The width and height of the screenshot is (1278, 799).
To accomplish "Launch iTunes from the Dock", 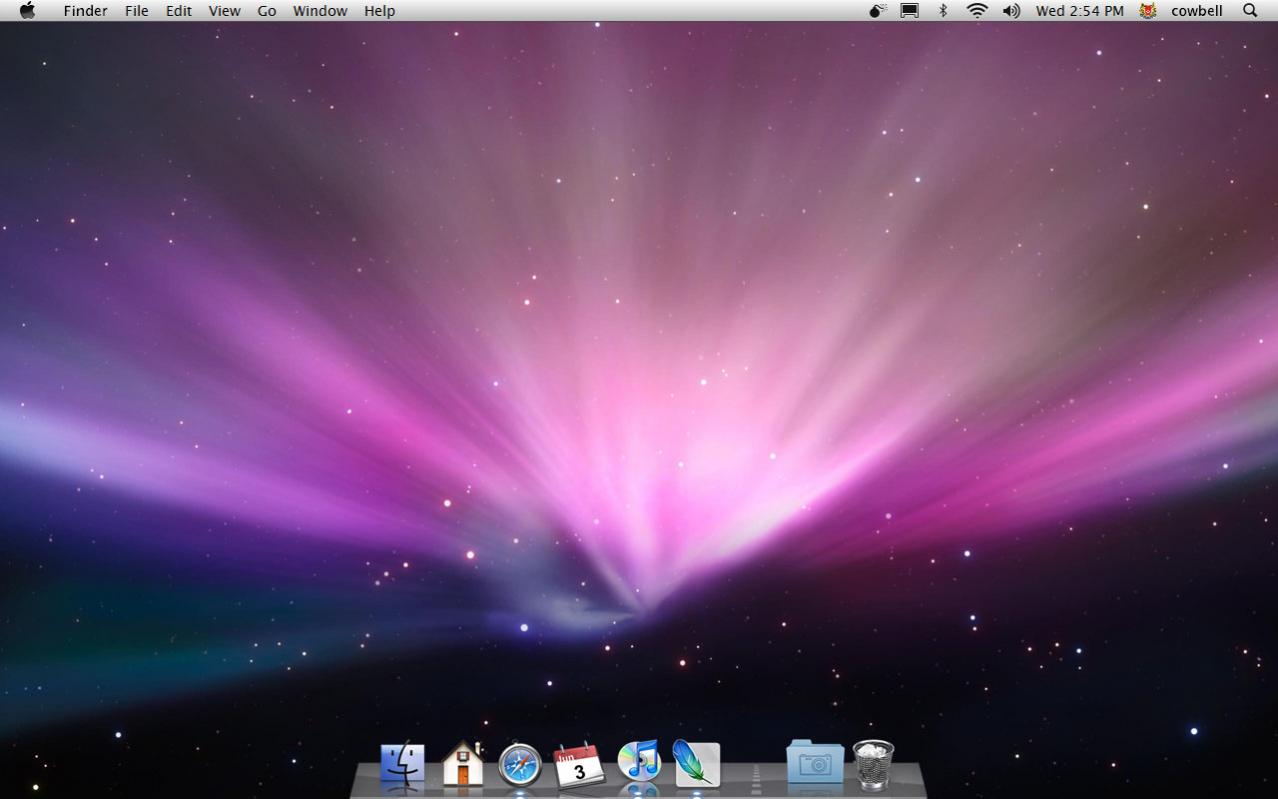I will 639,762.
